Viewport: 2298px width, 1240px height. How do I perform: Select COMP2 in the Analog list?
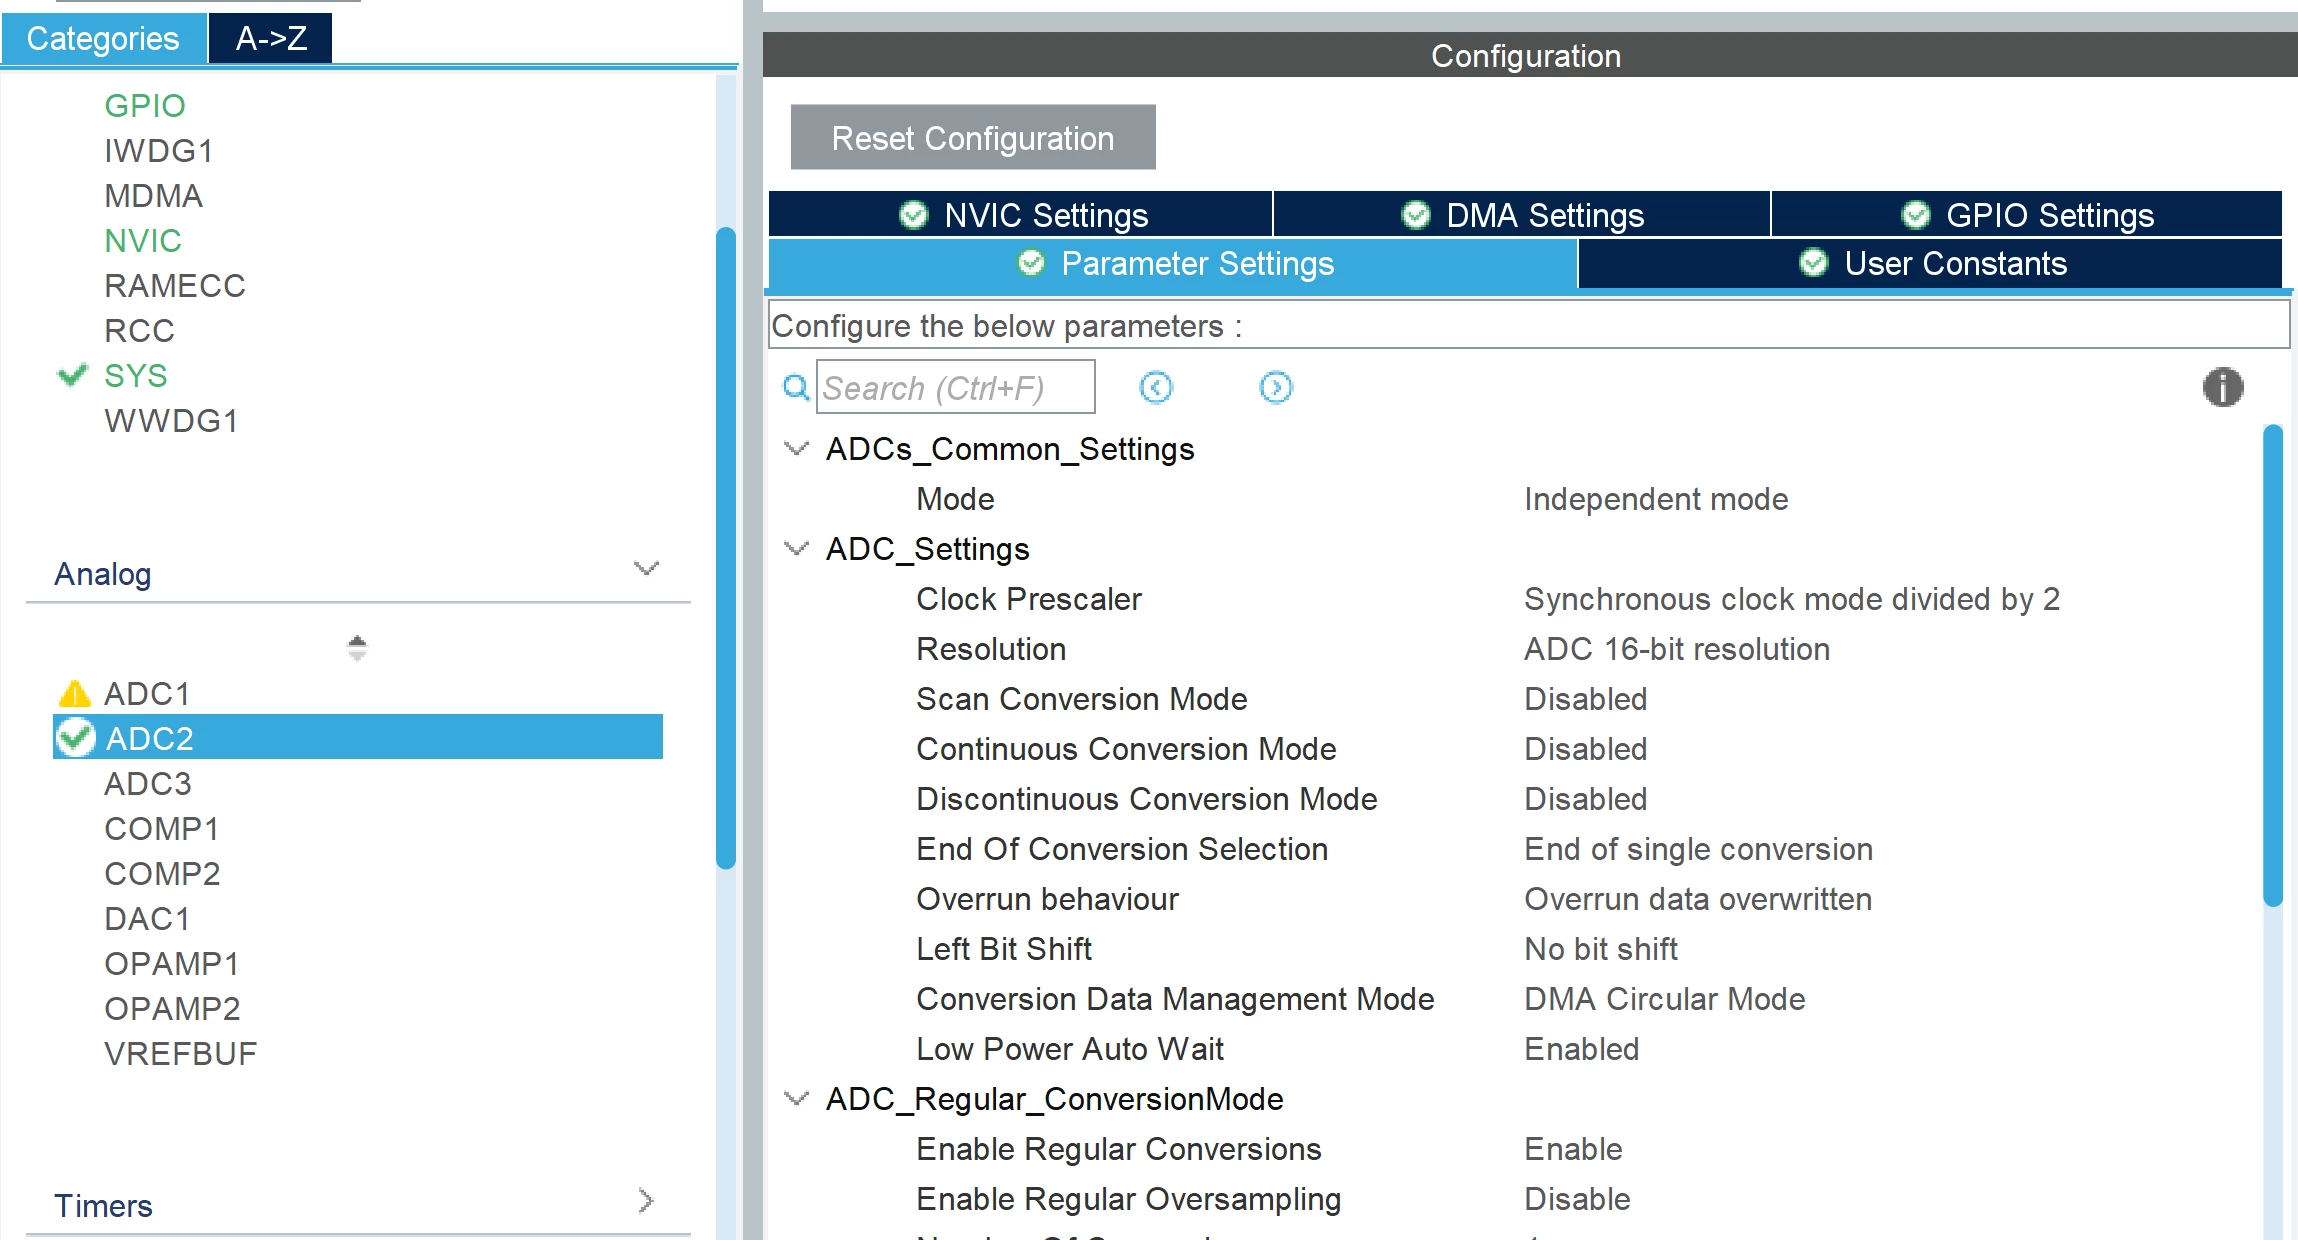point(162,873)
